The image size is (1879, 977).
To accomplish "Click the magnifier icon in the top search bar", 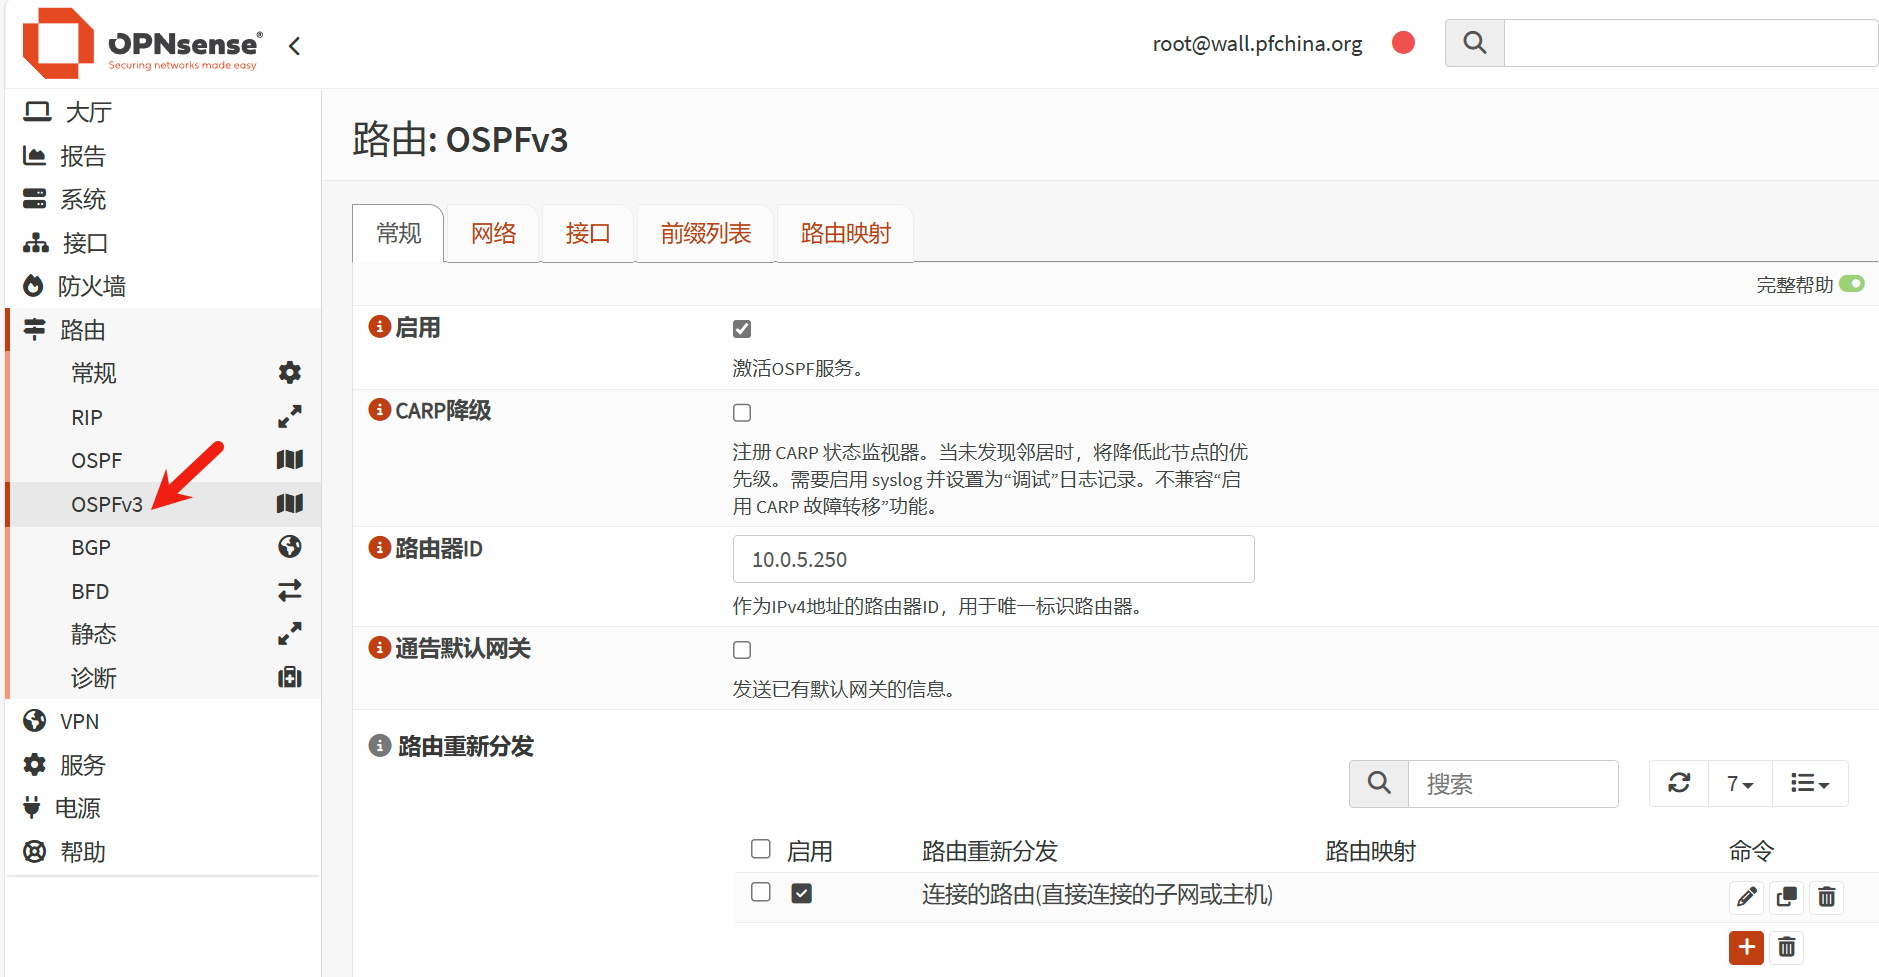I will (1474, 43).
